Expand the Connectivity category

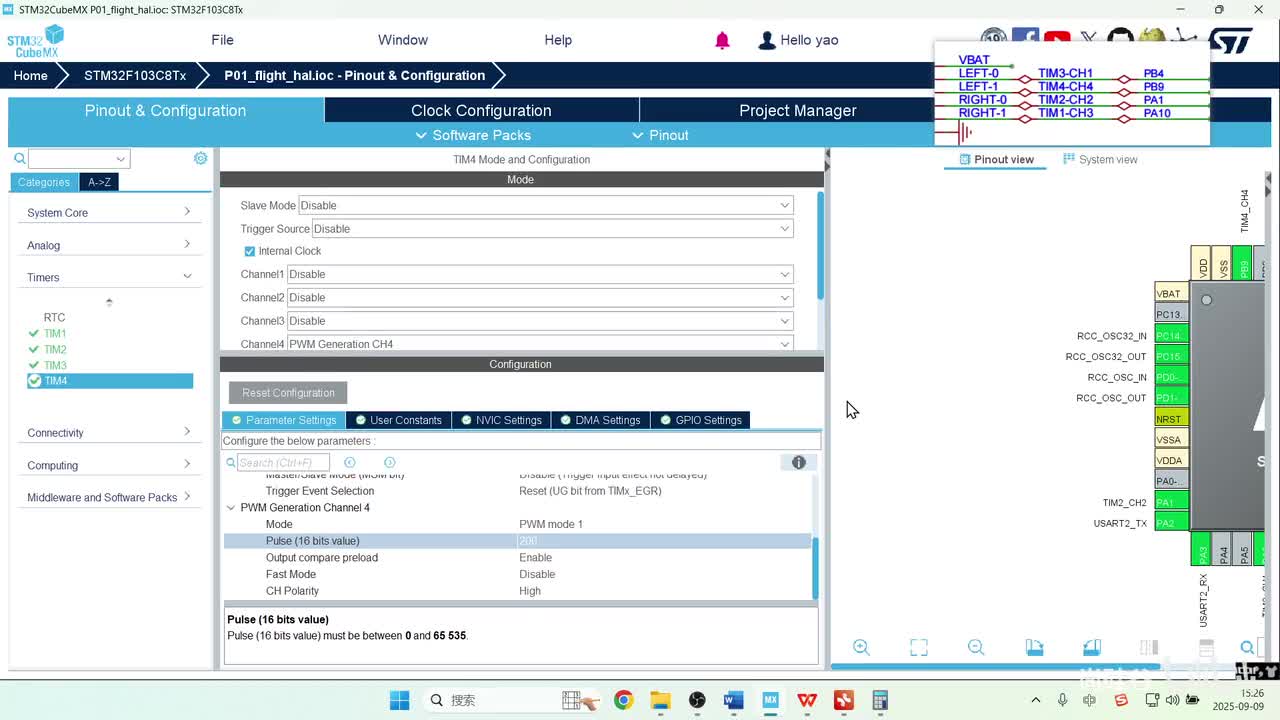pyautogui.click(x=109, y=433)
